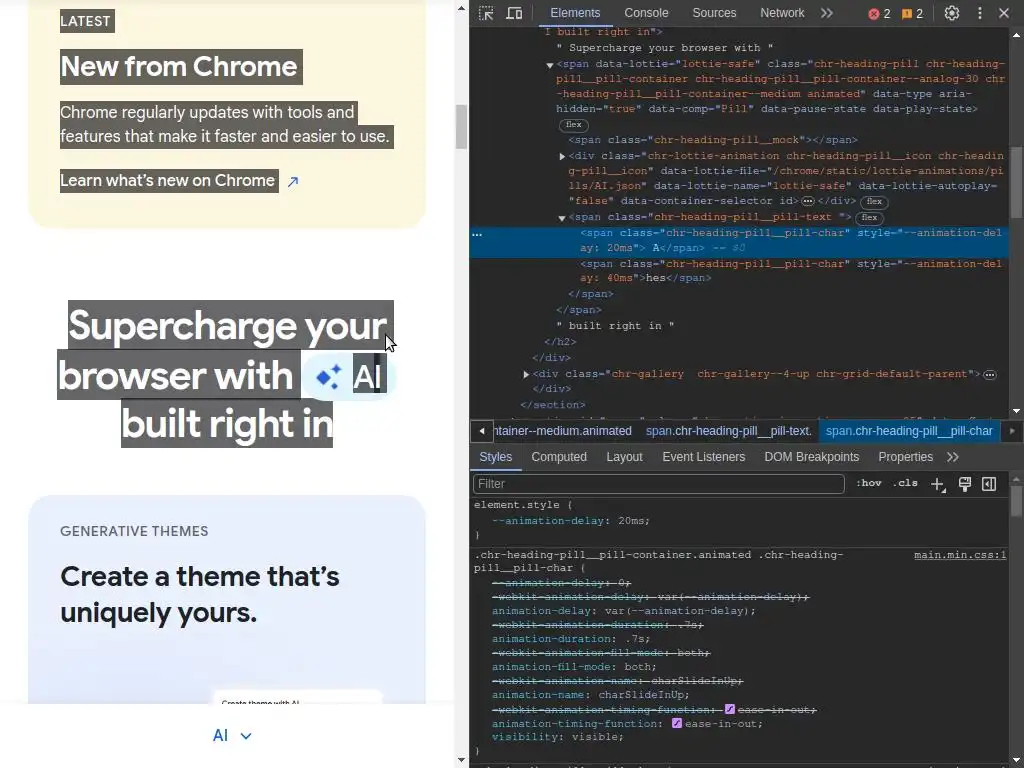The image size is (1024, 768).
Task: Open the AI dropdown at page bottom
Action: (x=232, y=735)
